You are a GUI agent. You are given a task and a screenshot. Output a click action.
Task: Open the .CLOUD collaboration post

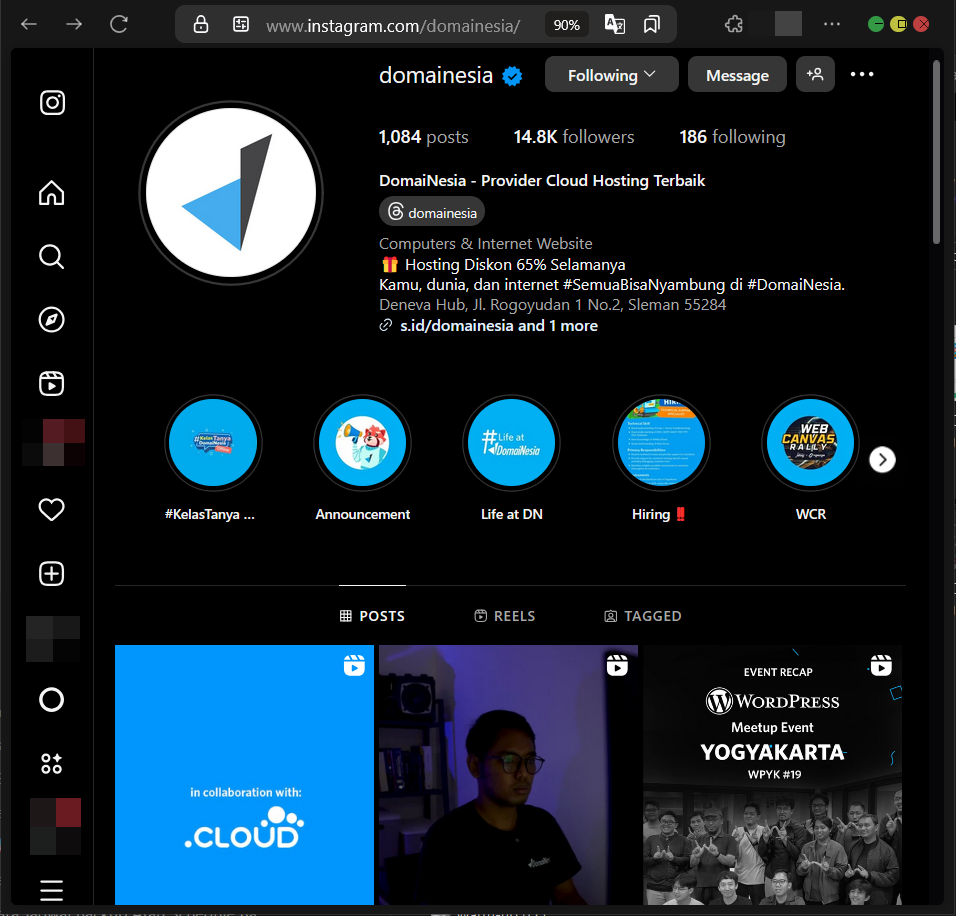pyautogui.click(x=244, y=775)
